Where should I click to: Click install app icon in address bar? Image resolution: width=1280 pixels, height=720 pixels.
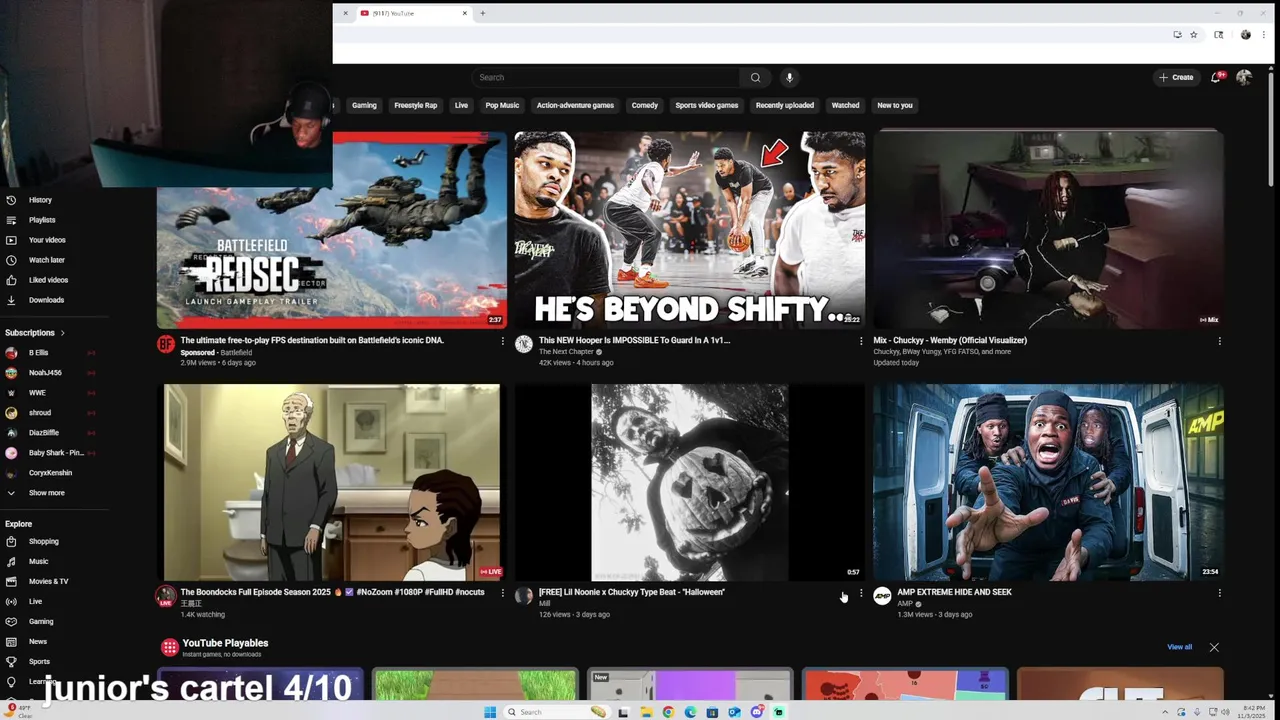[x=1177, y=35]
